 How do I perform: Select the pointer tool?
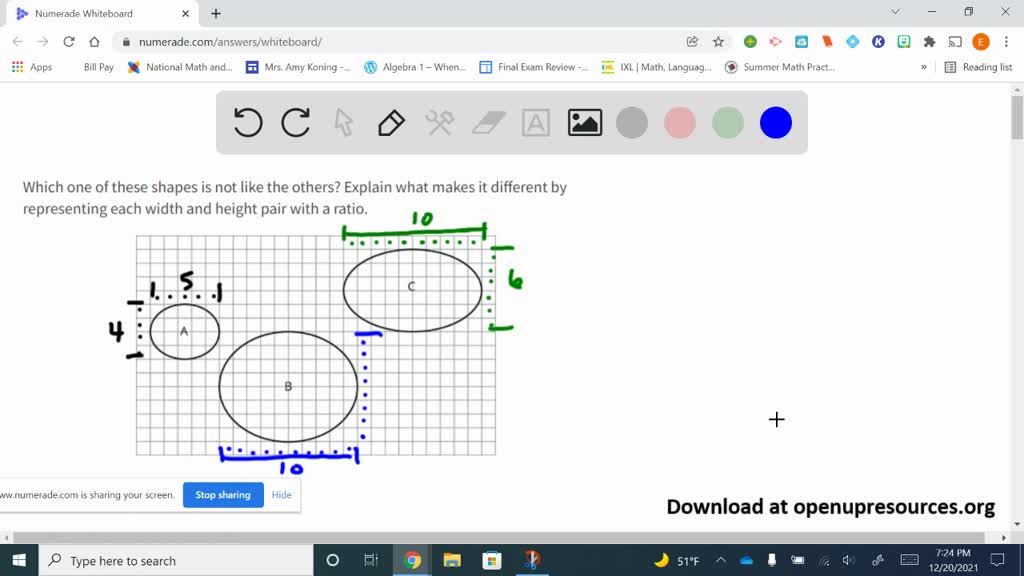pos(343,122)
